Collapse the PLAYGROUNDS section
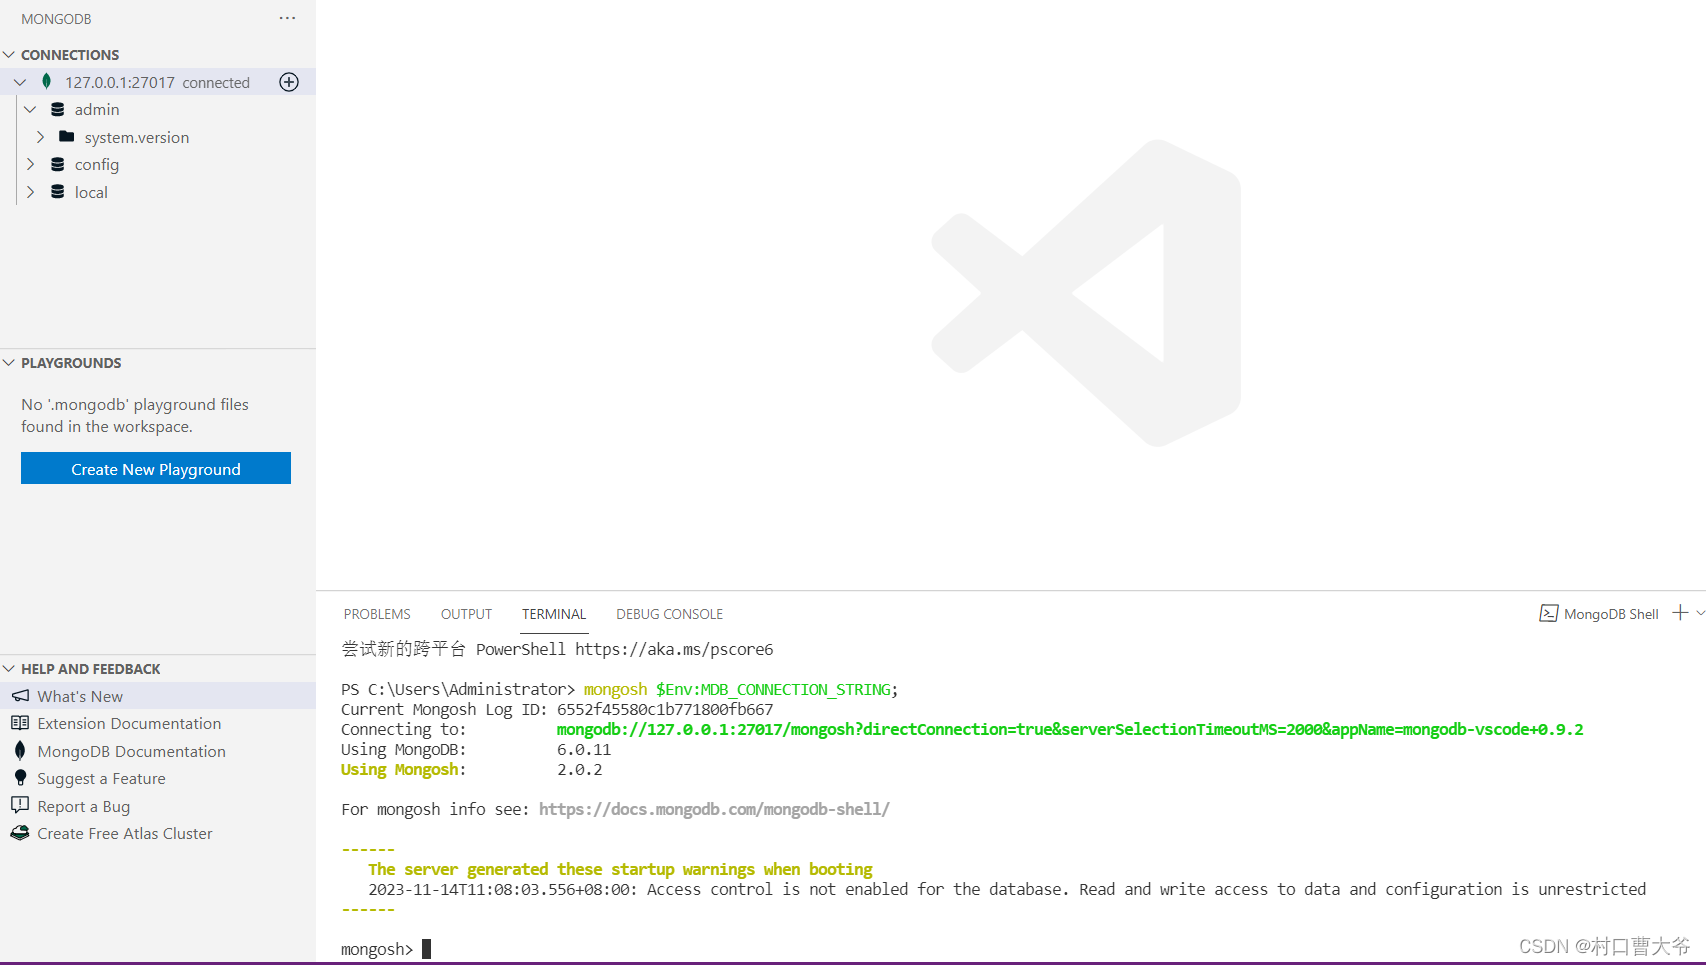The height and width of the screenshot is (965, 1706). [x=10, y=362]
